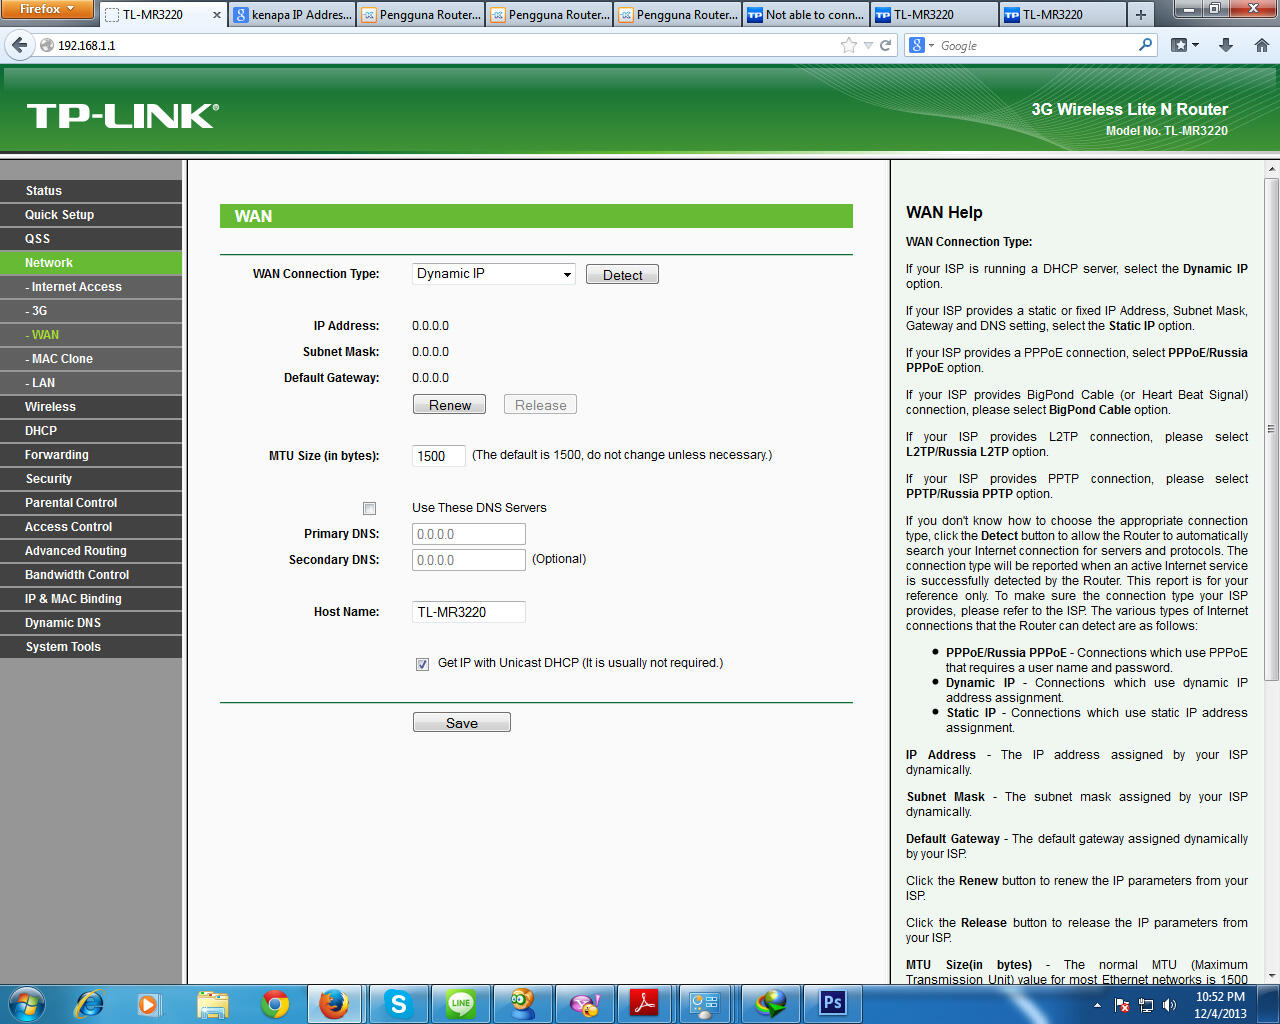Switch to Firefox on the taskbar
This screenshot has width=1280, height=1024.
(x=335, y=1003)
